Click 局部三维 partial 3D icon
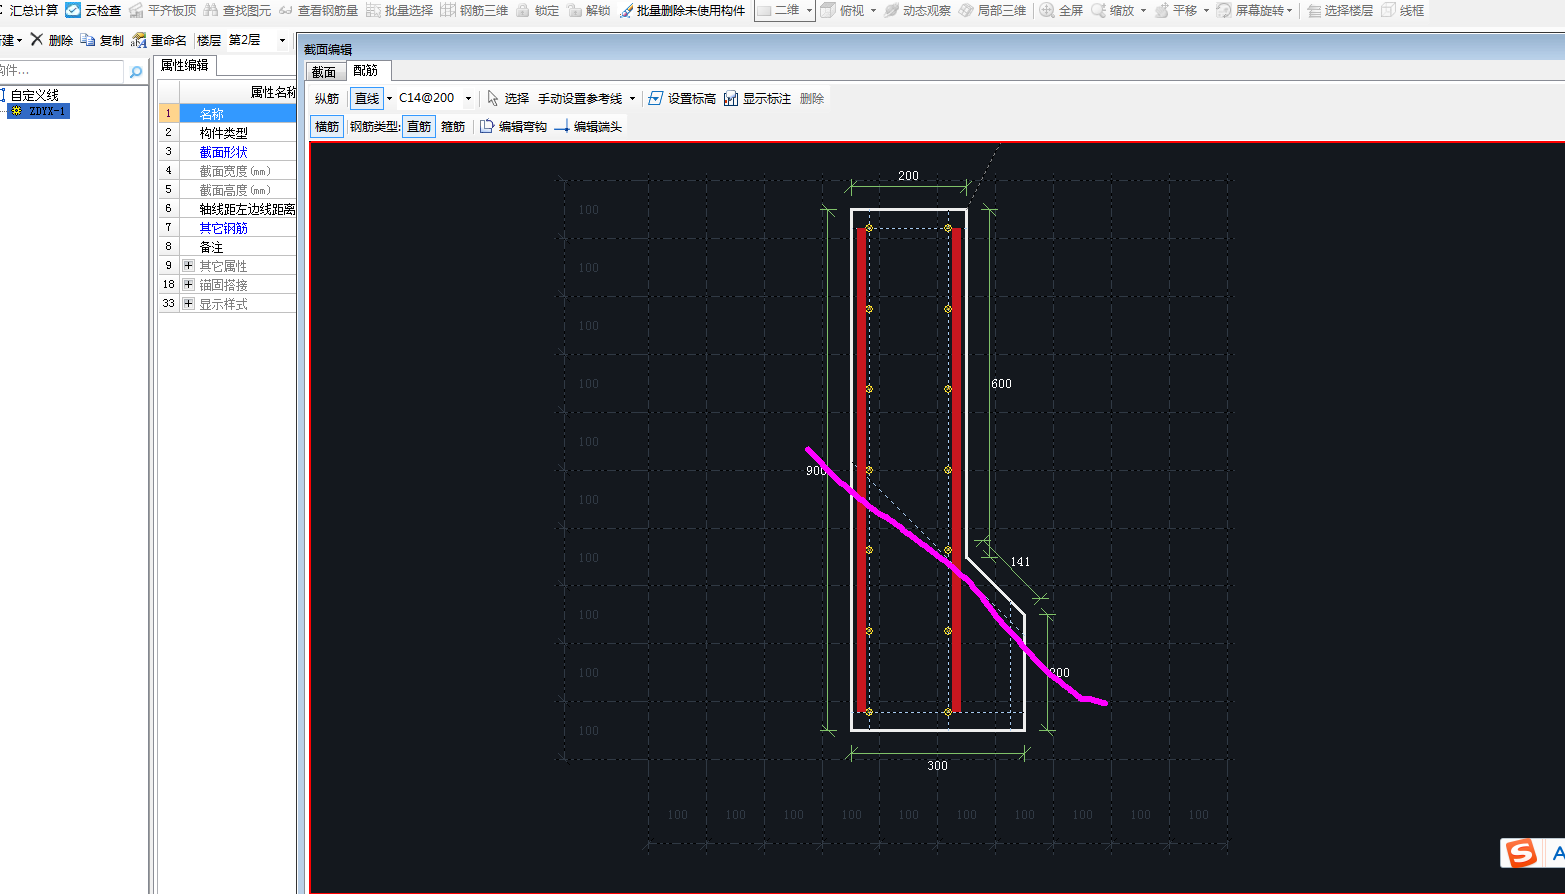1565x894 pixels. point(966,10)
